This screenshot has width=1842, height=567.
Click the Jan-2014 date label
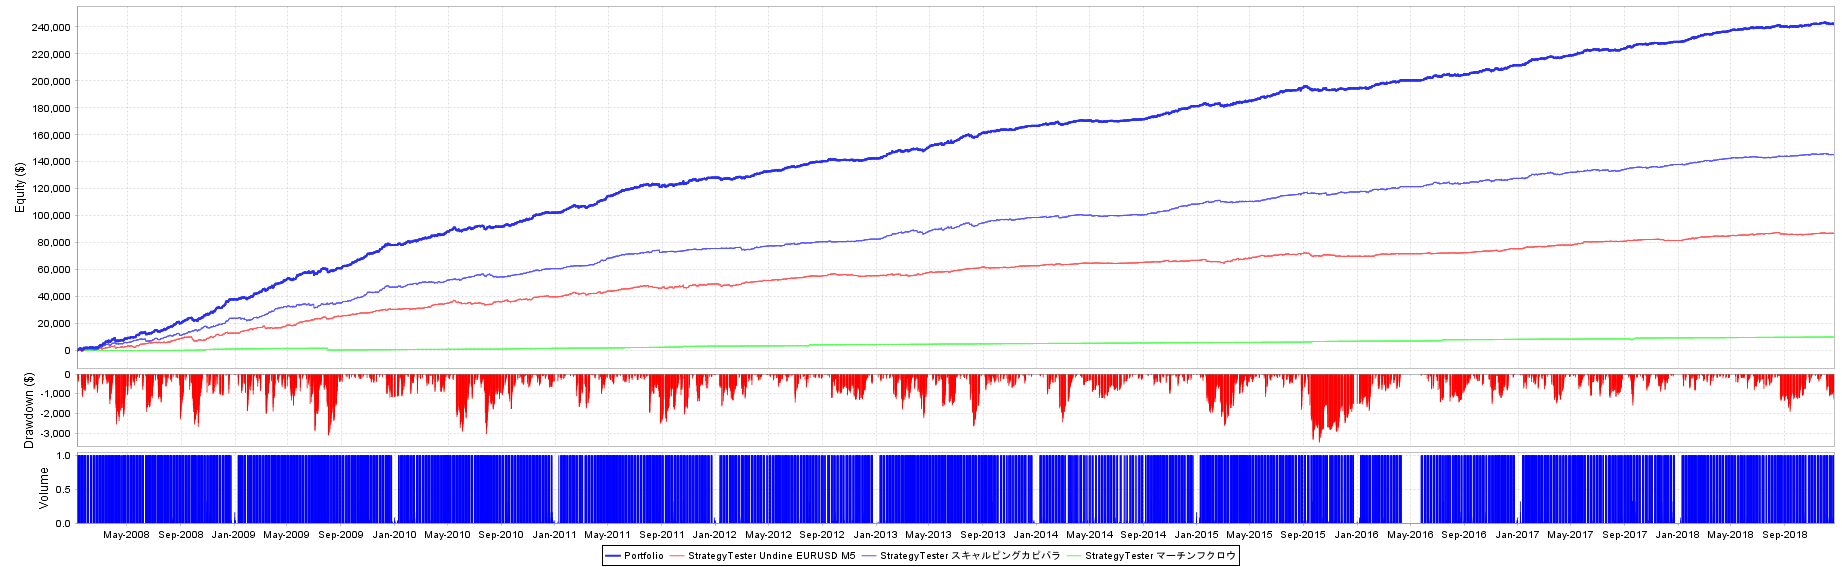tap(1036, 534)
